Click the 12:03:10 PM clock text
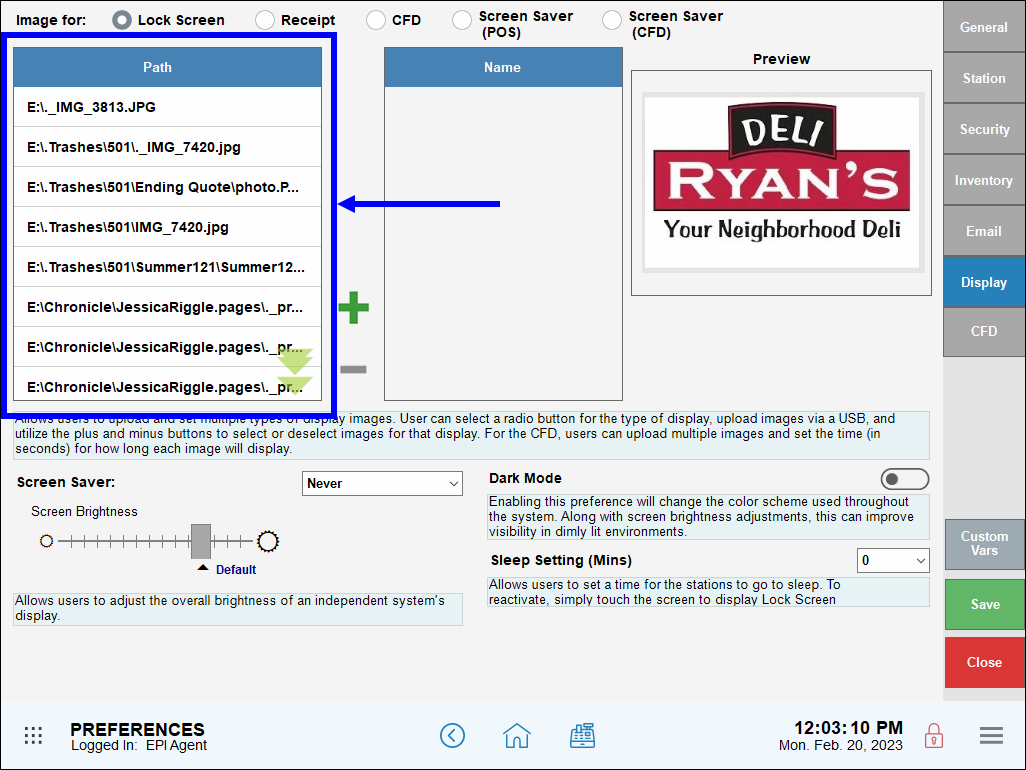1026x770 pixels. pos(848,727)
